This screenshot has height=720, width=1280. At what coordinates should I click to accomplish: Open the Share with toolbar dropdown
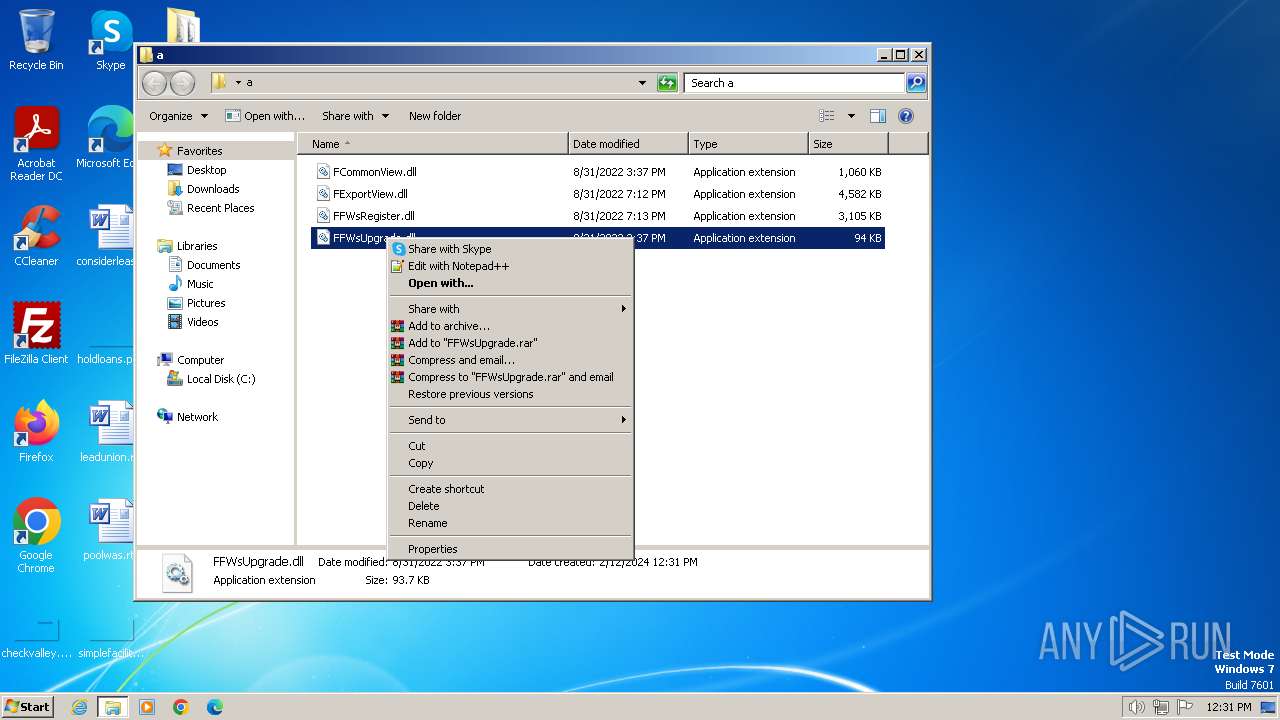click(x=355, y=116)
